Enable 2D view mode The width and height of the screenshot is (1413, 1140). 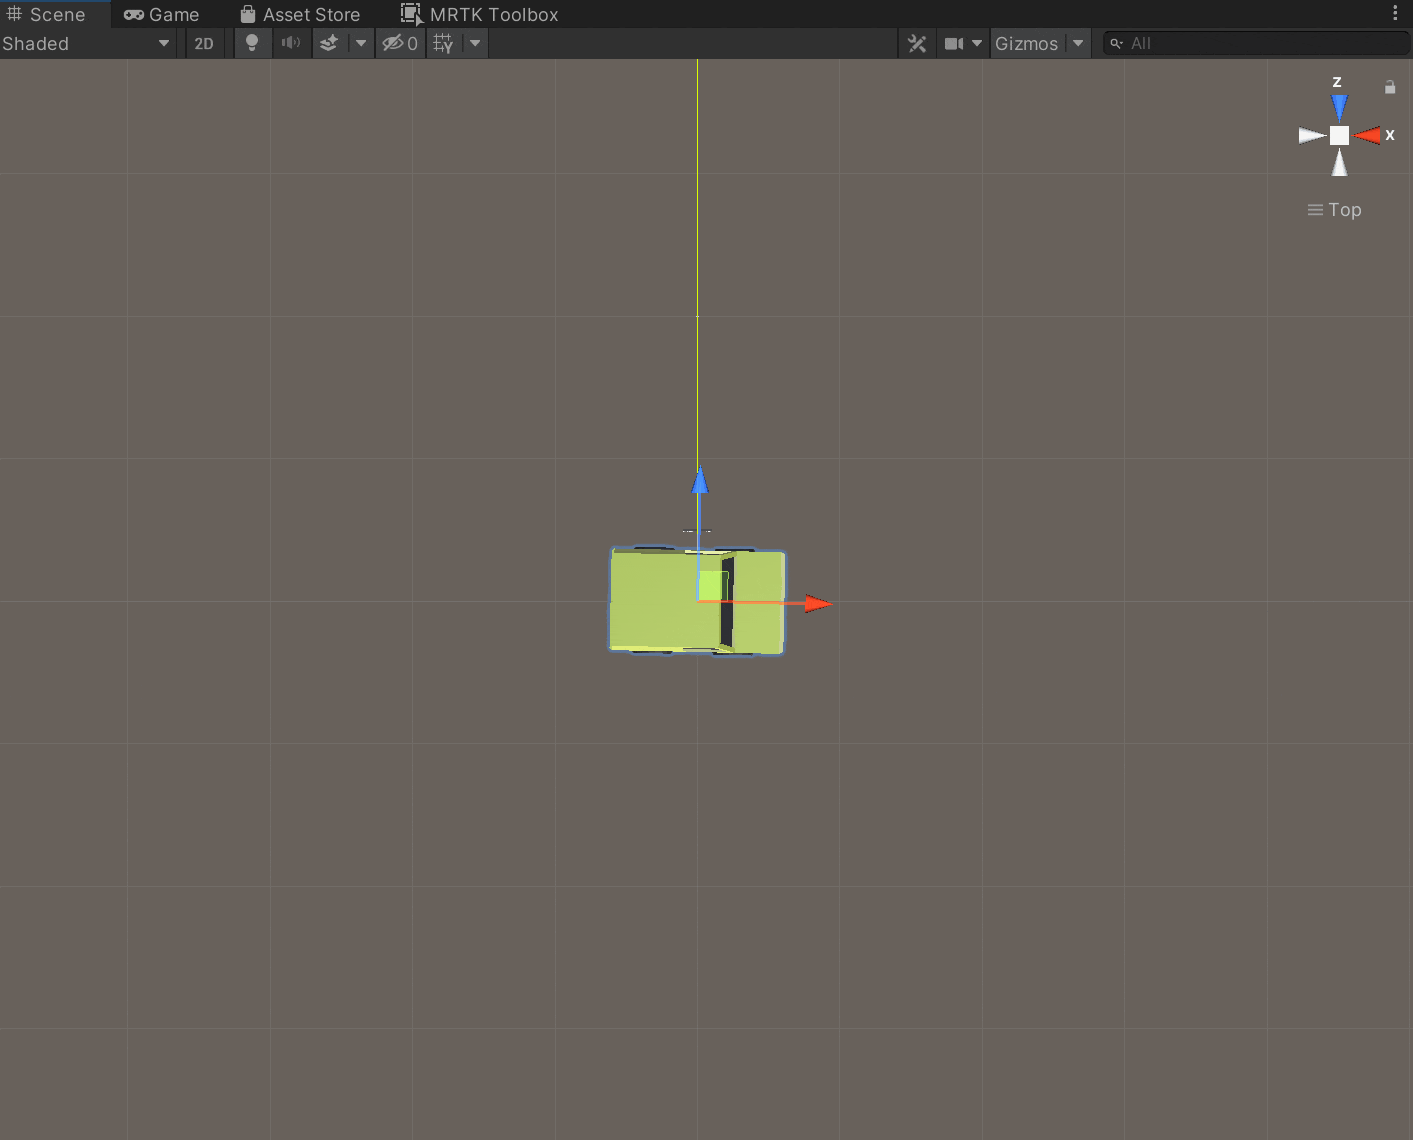[204, 43]
